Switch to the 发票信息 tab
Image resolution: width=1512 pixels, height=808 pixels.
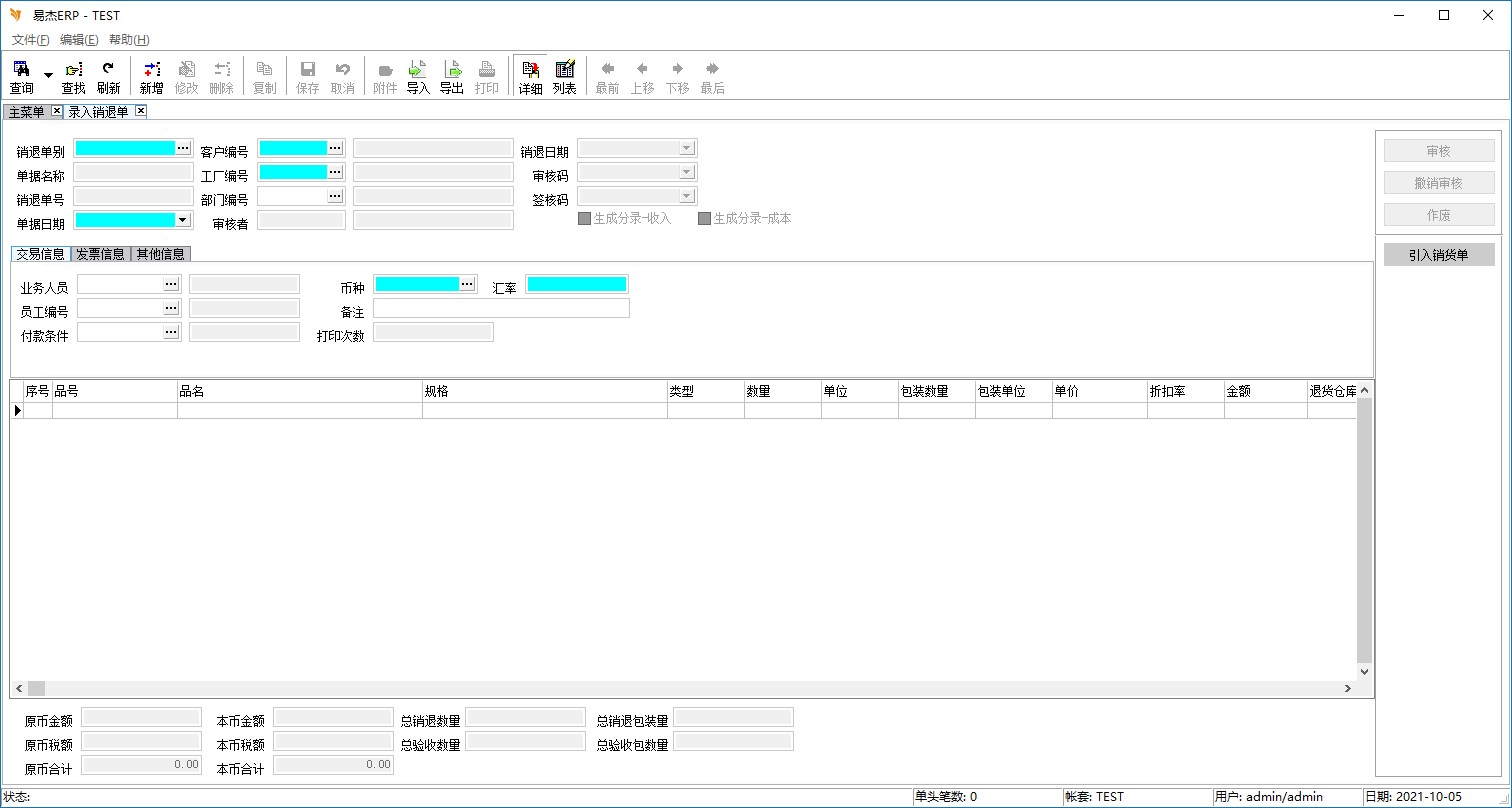(100, 254)
